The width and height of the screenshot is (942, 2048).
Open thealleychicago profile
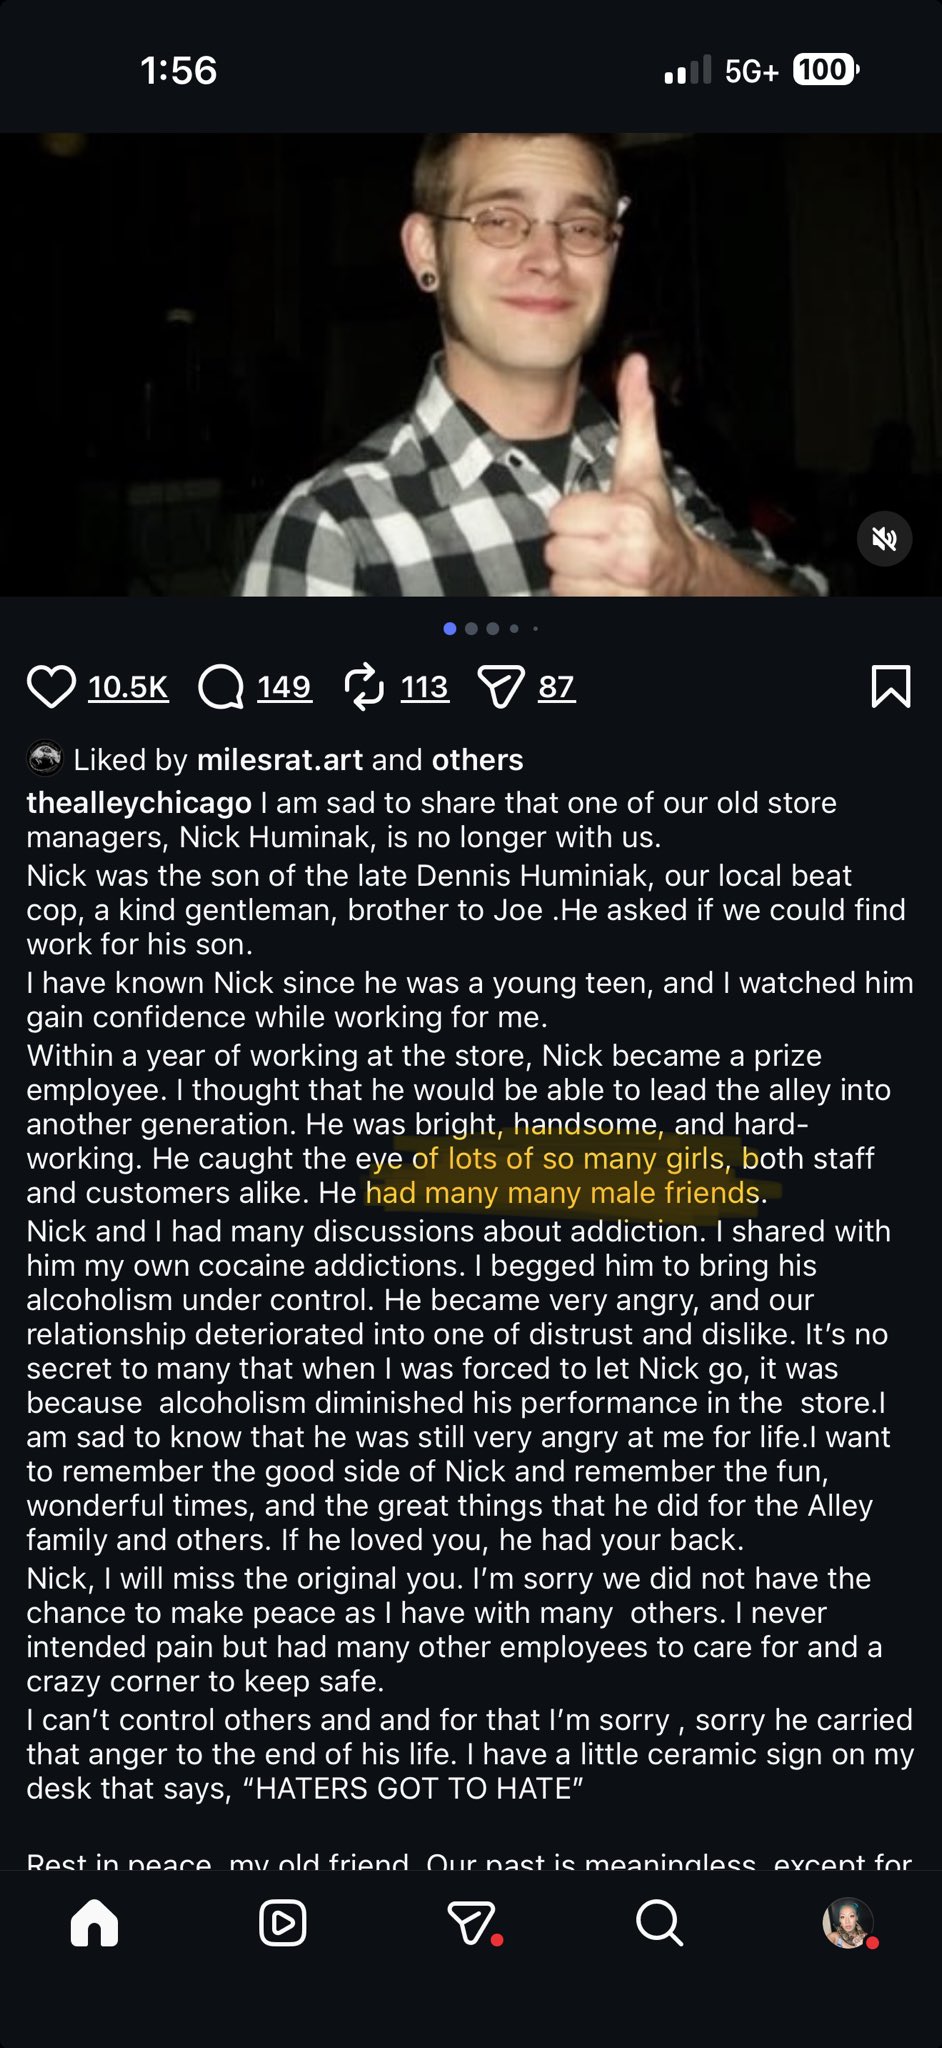click(x=139, y=803)
